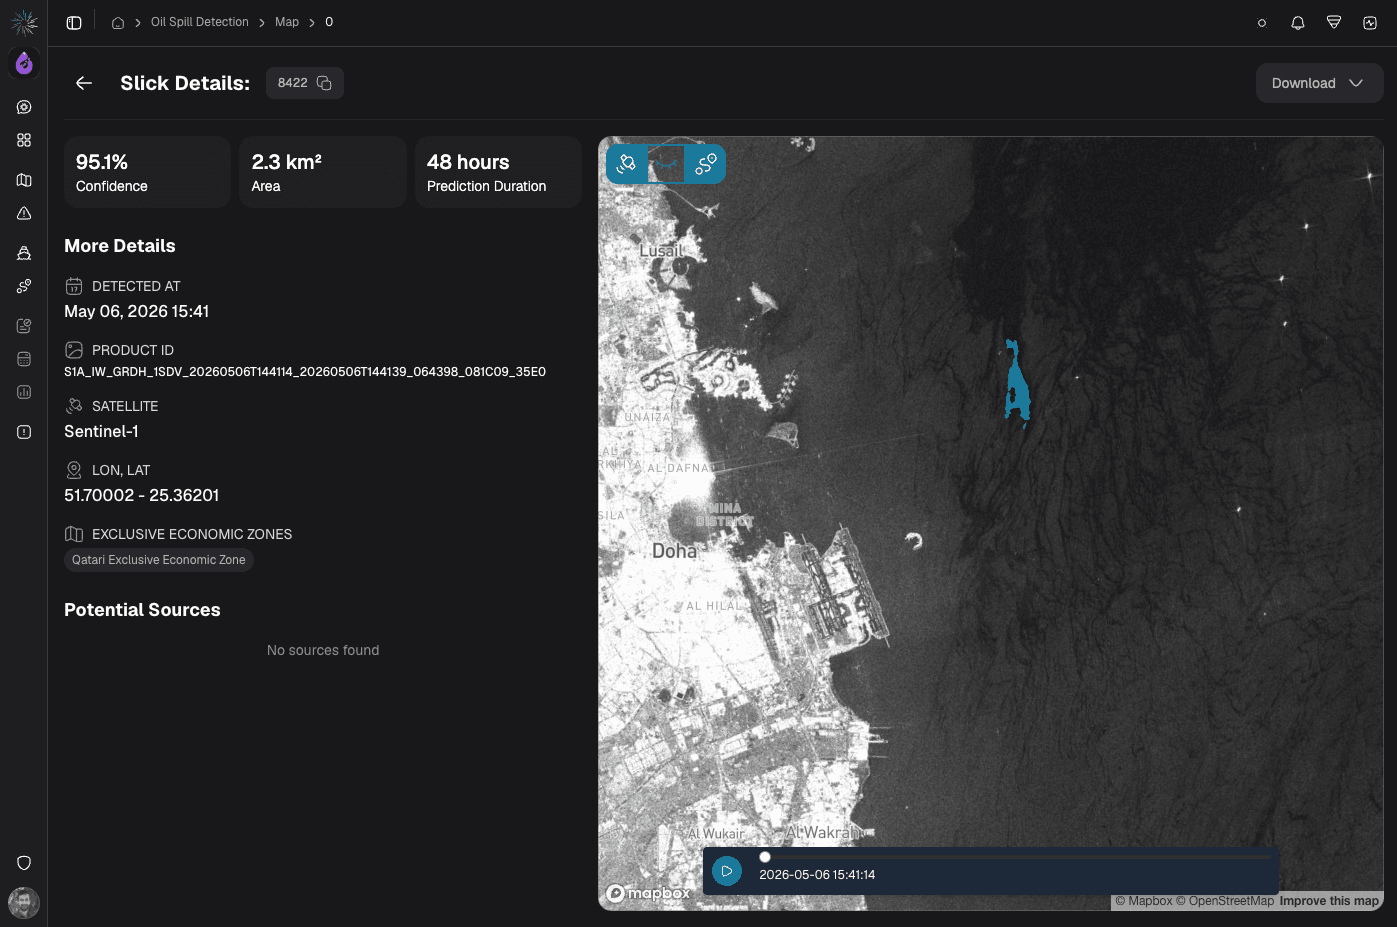Toggle the sidebar panel button
Screen dimensions: 1397x927
[x=74, y=22]
